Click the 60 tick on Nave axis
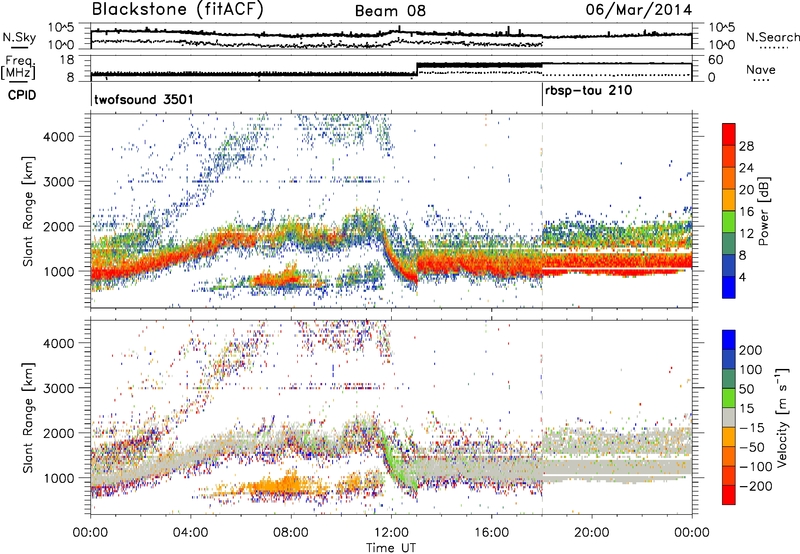 [x=715, y=60]
